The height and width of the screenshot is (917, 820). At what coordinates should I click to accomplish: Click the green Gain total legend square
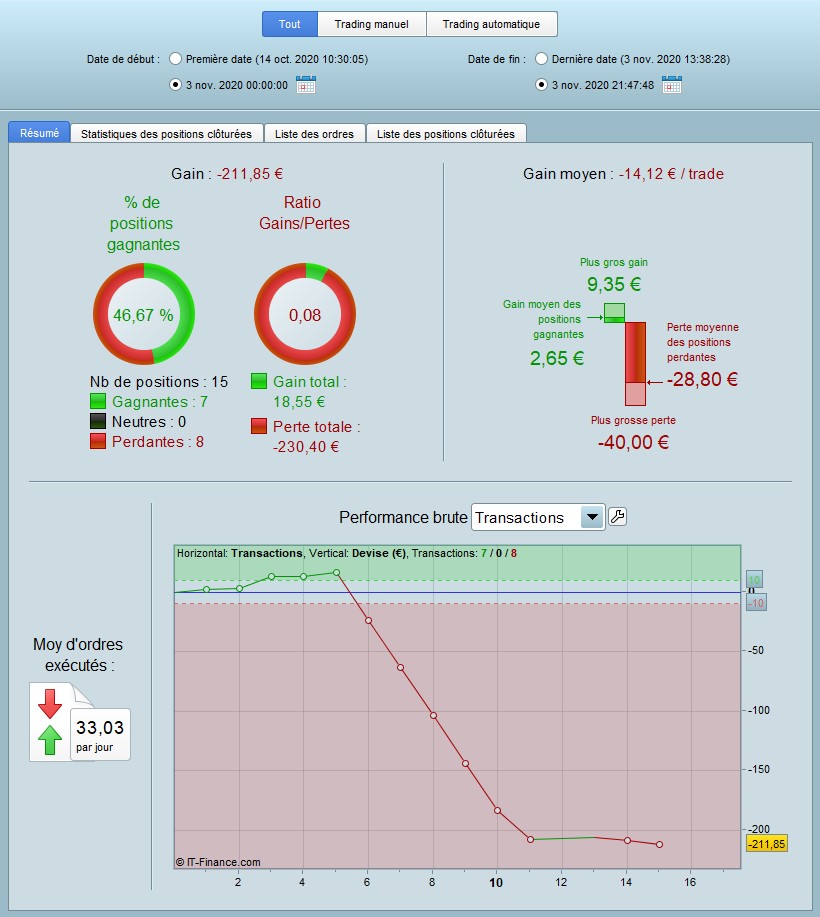(x=259, y=381)
